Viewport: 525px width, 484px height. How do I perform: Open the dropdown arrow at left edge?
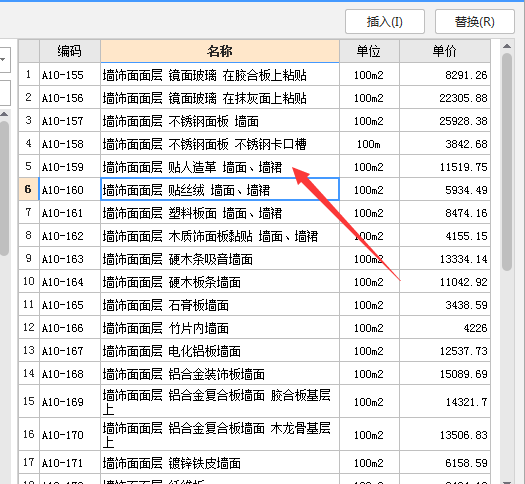coord(3,60)
